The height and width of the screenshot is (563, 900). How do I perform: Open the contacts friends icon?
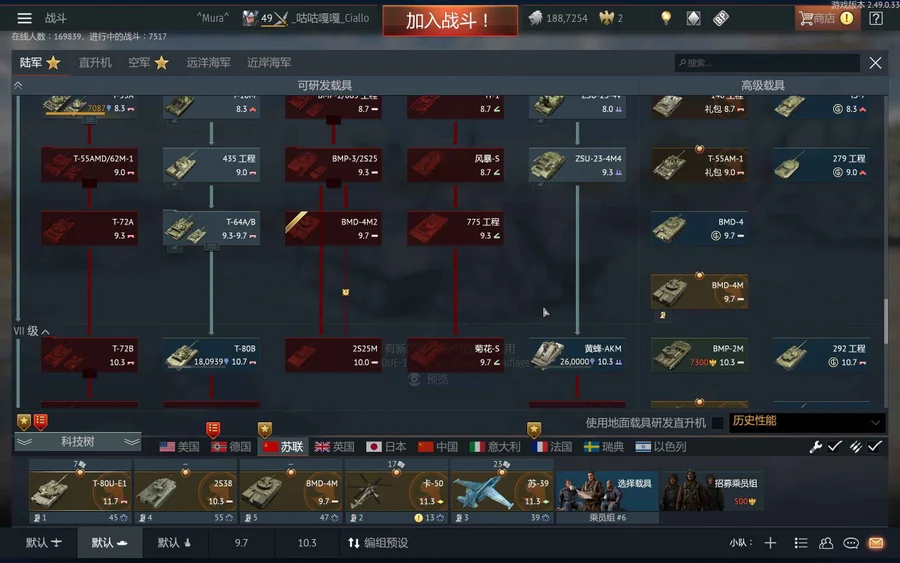click(x=826, y=543)
